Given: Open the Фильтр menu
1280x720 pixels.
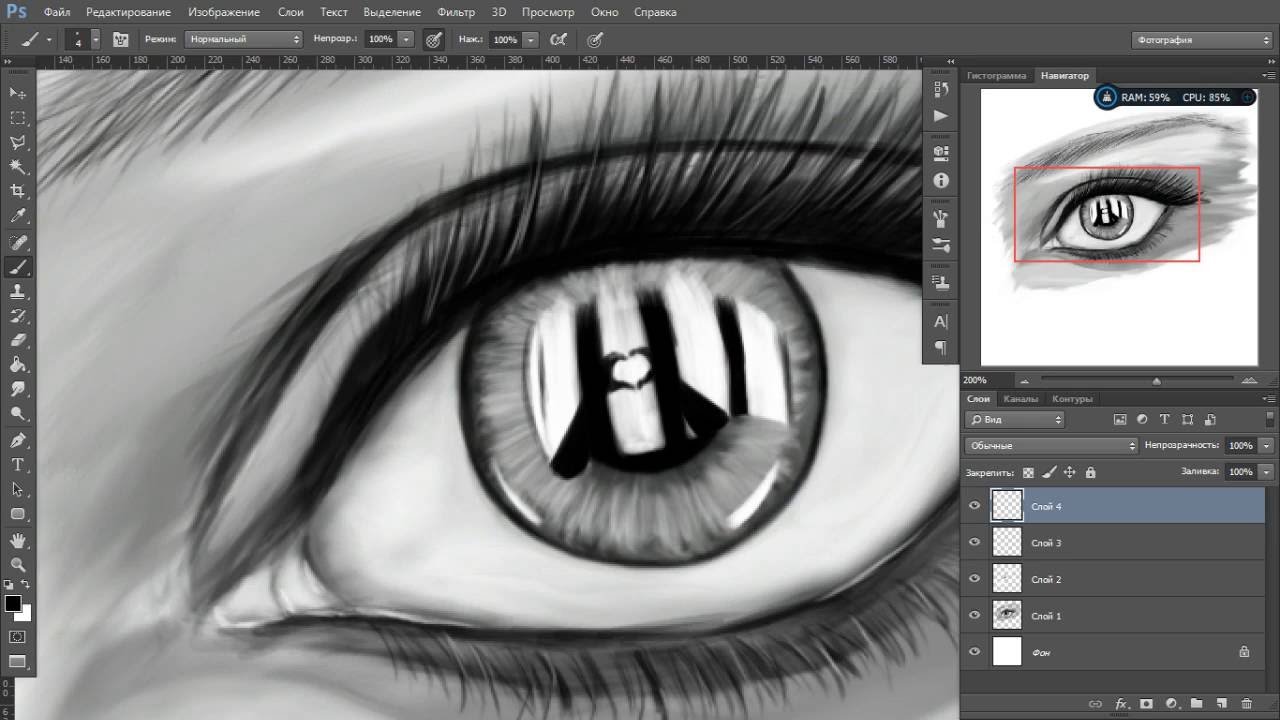Looking at the screenshot, I should (x=456, y=12).
